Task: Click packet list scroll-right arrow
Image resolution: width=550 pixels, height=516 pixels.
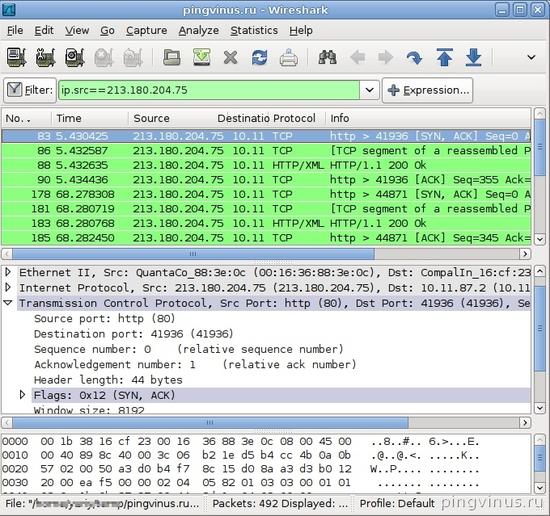Action: tap(525, 254)
